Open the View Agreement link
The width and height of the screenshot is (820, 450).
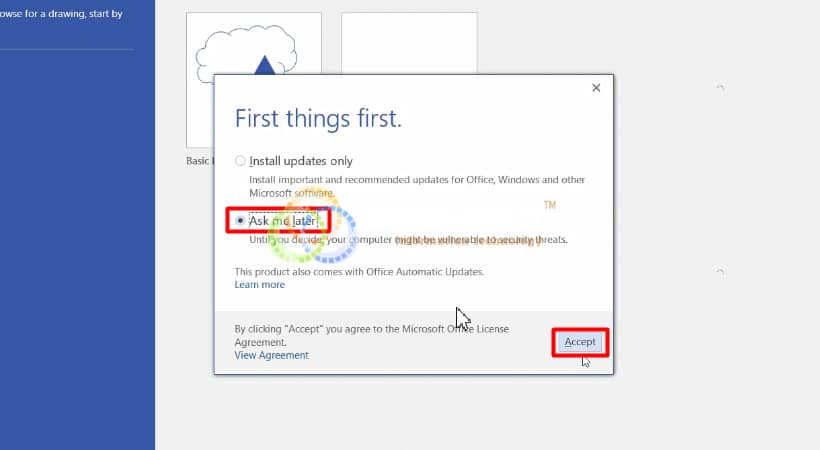point(271,355)
